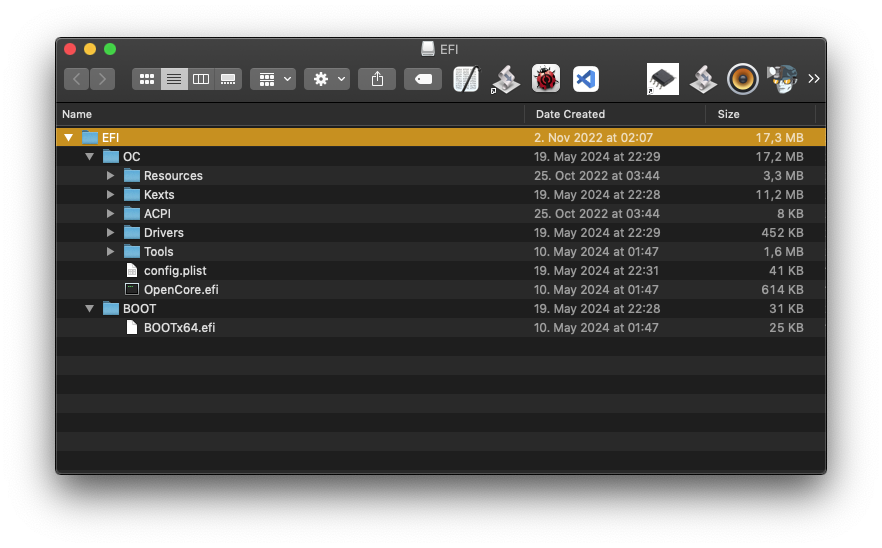Sort by the Size column header
The height and width of the screenshot is (548, 882).
point(760,114)
